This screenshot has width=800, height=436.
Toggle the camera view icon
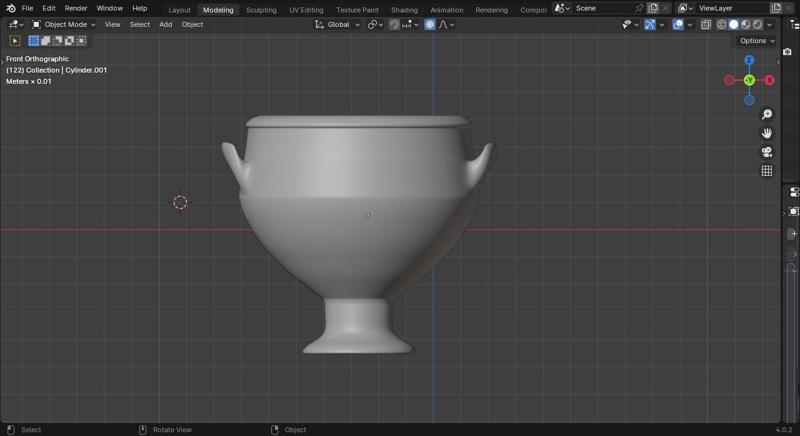coord(767,152)
